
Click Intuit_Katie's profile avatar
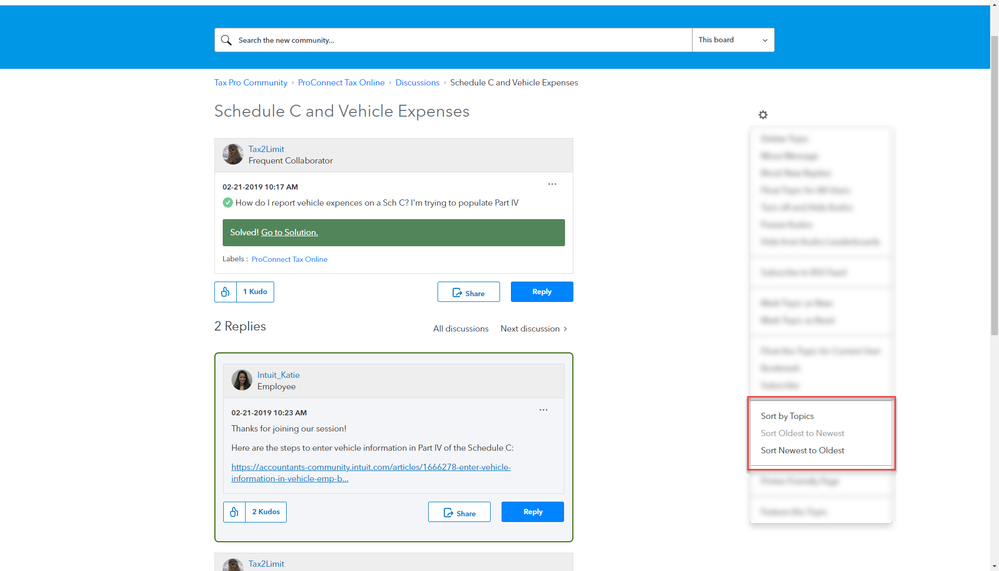coord(242,380)
